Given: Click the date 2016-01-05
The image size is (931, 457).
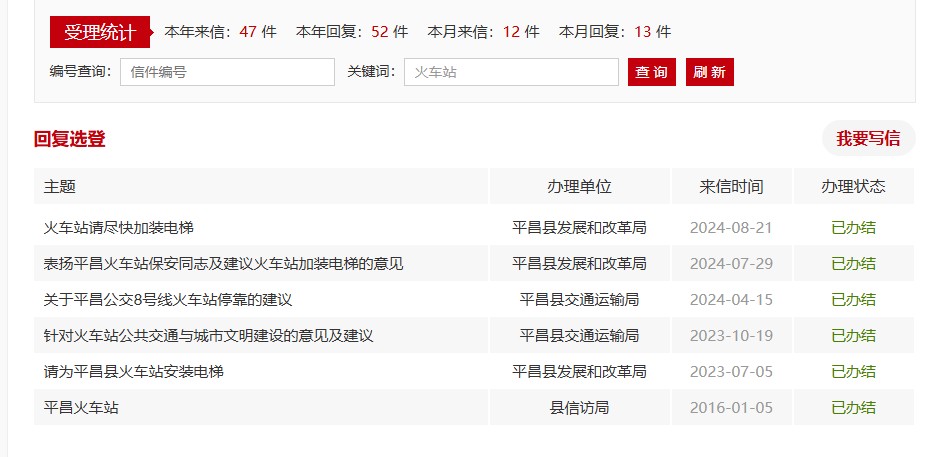Looking at the screenshot, I should (x=732, y=408).
